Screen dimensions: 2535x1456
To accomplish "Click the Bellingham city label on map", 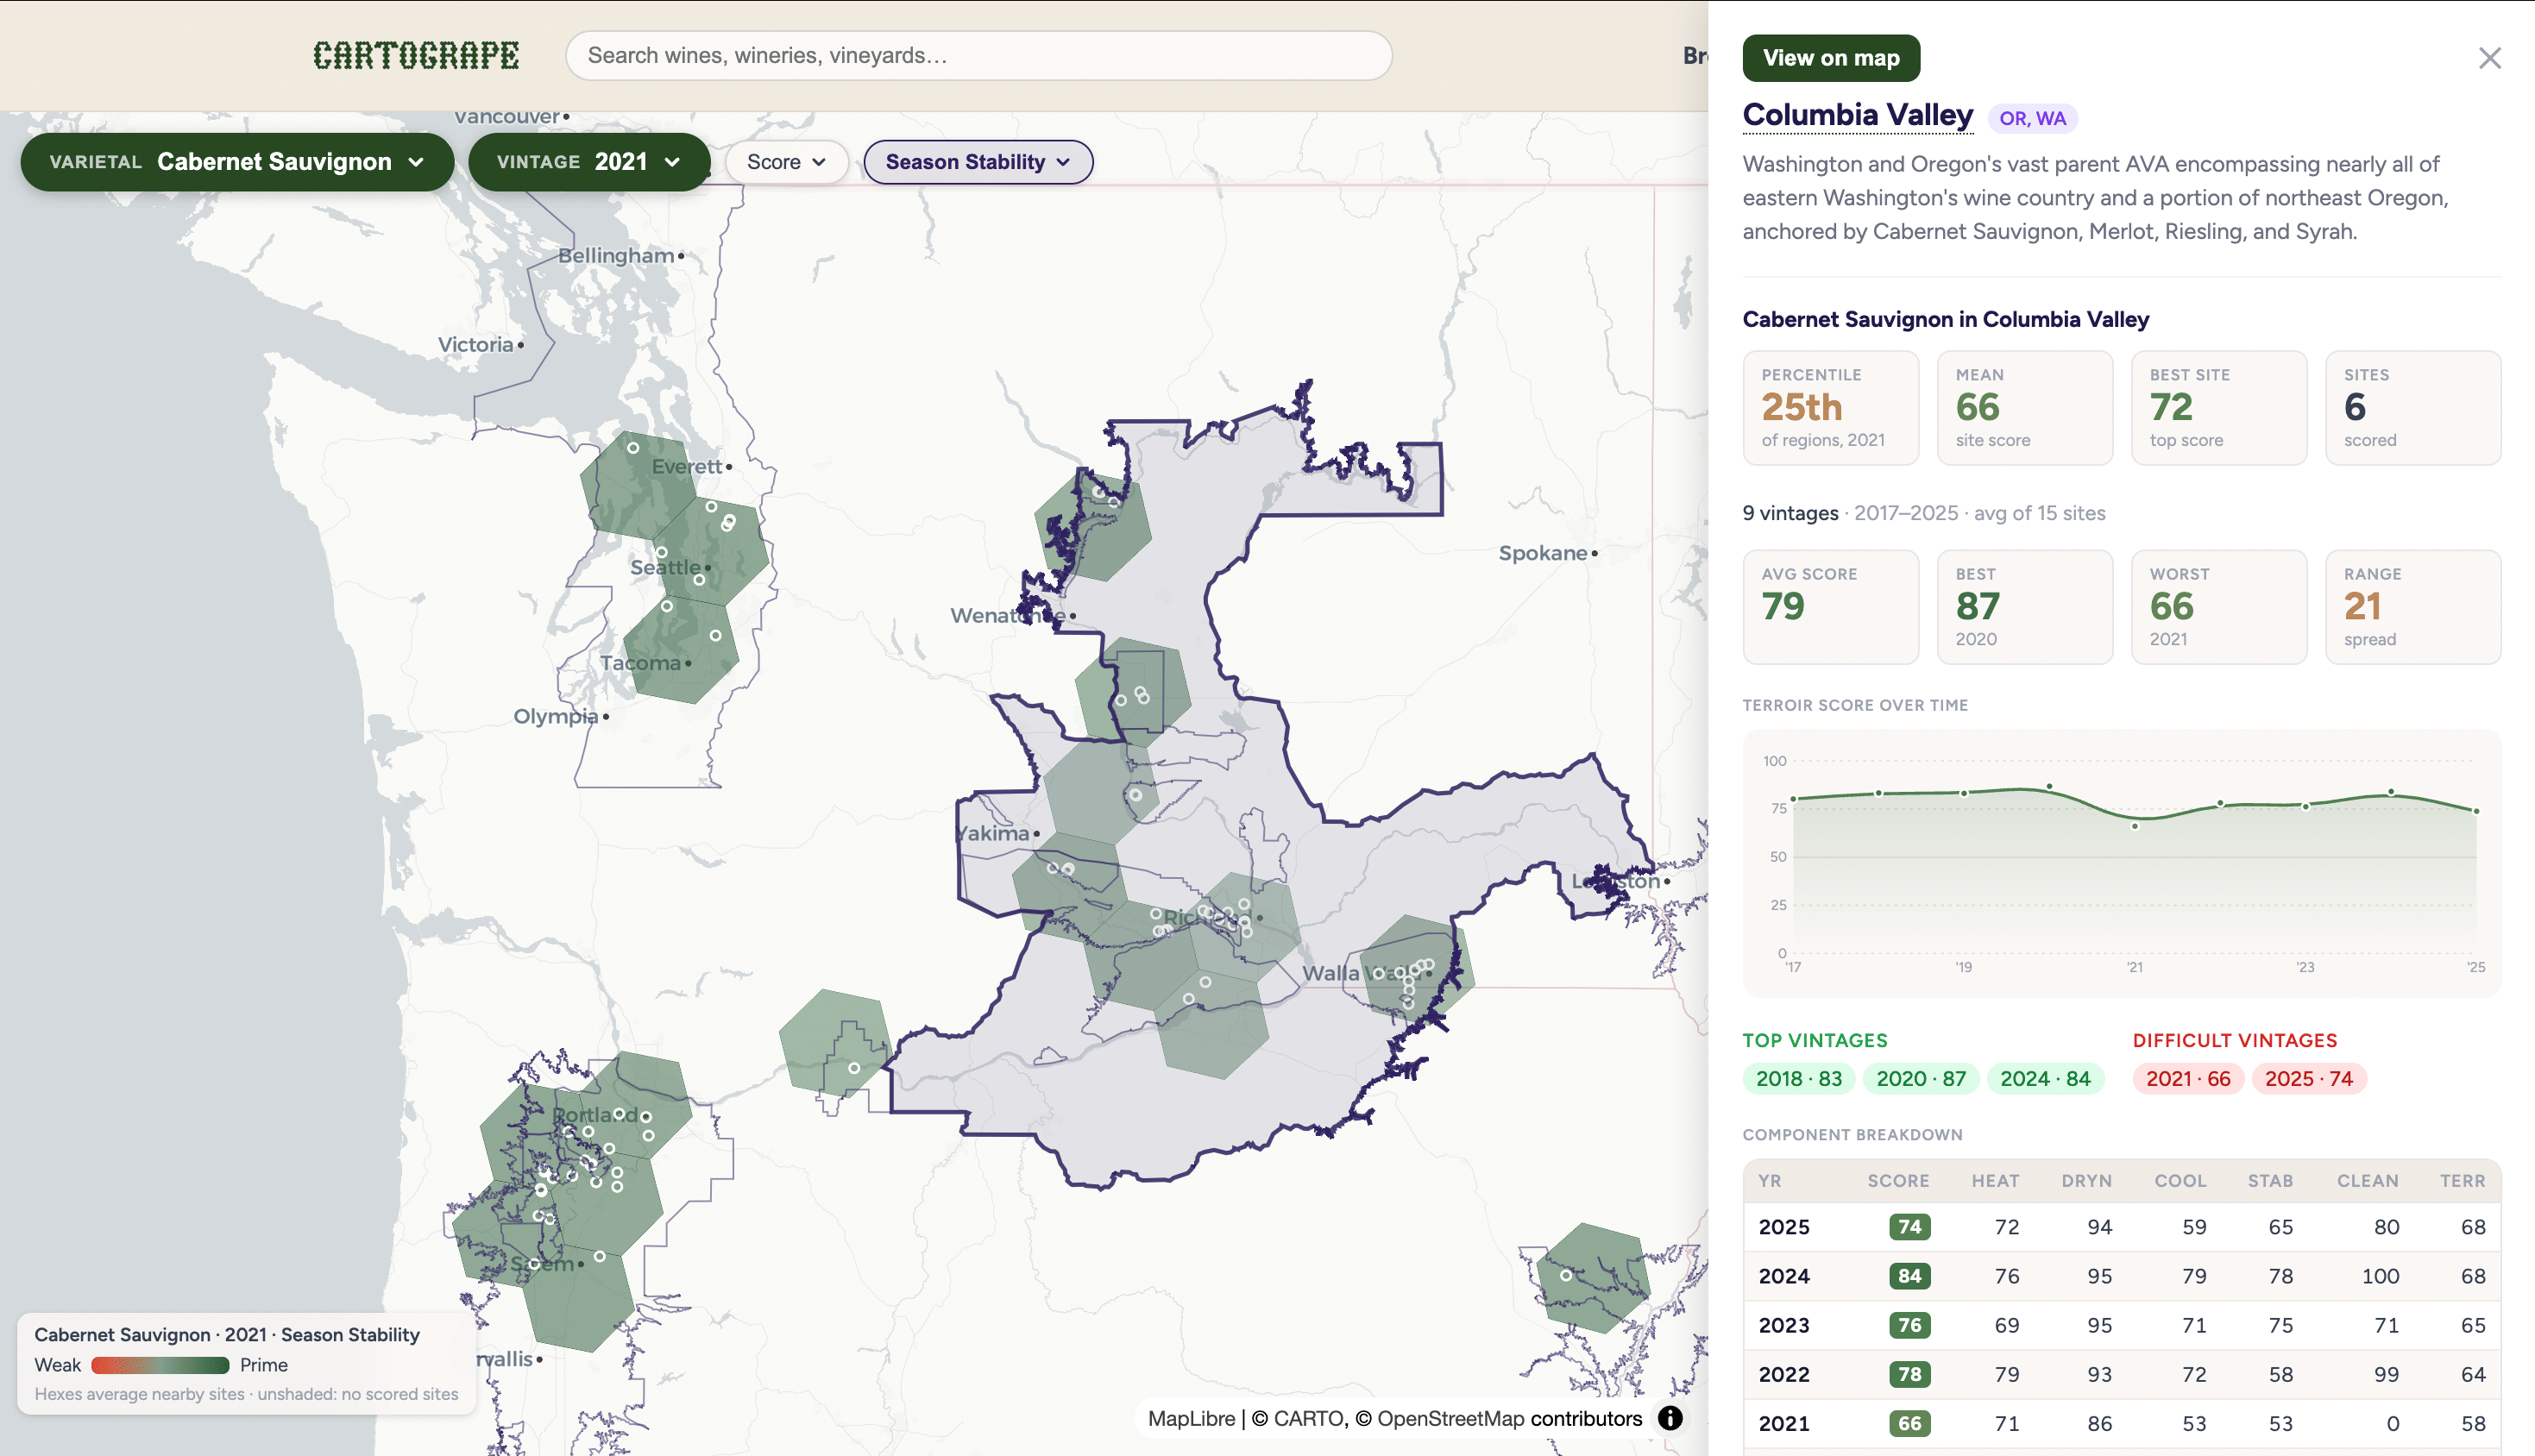I will [616, 255].
